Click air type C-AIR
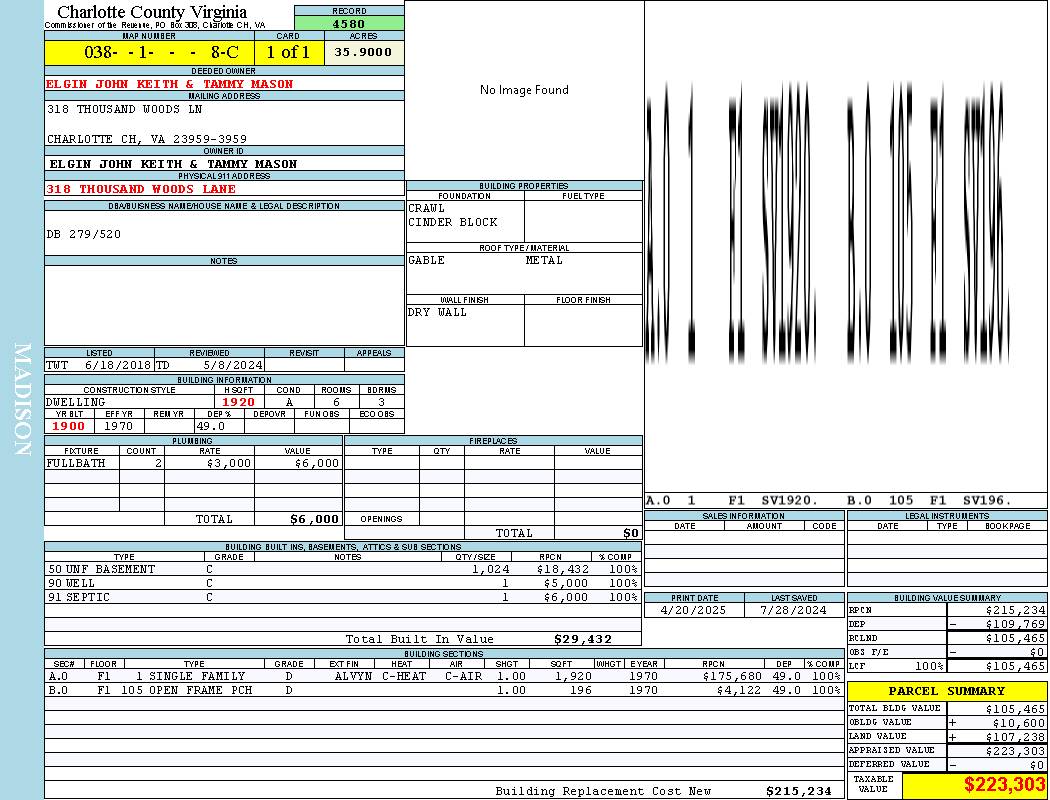 coord(463,676)
